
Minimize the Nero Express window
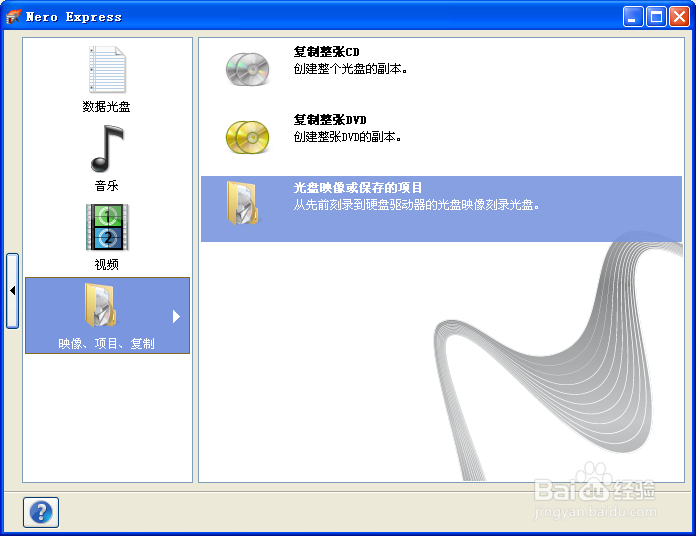coord(633,17)
